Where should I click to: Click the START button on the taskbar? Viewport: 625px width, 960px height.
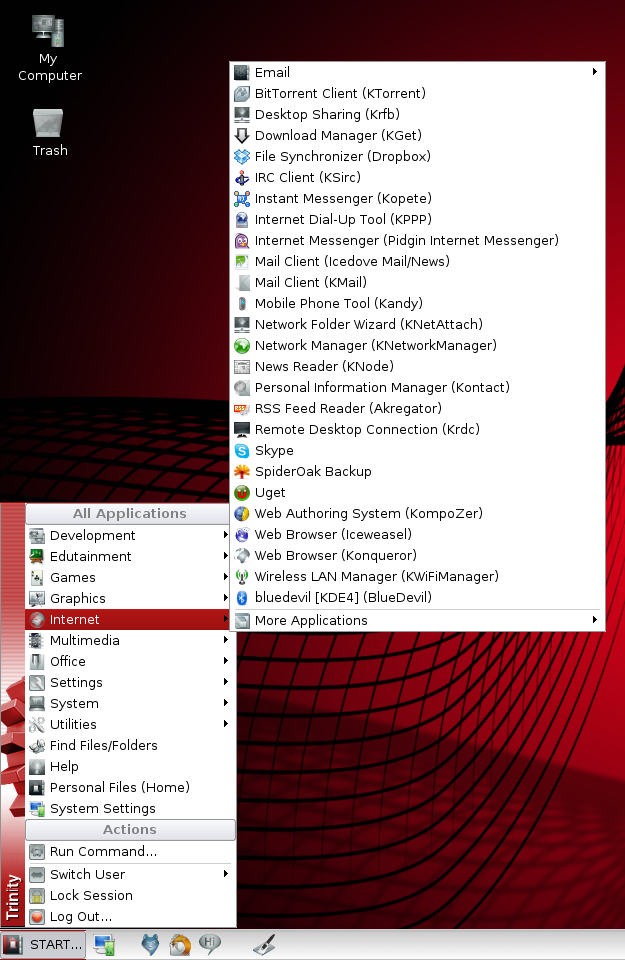[x=43, y=945]
